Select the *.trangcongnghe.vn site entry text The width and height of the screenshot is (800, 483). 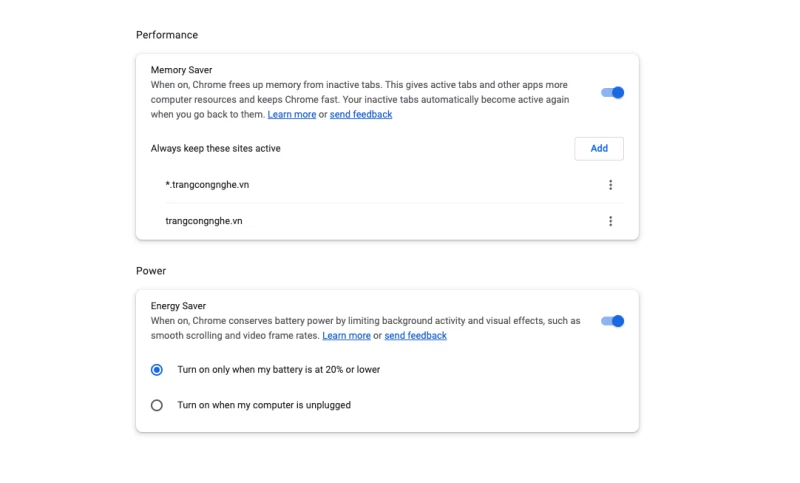click(x=207, y=185)
